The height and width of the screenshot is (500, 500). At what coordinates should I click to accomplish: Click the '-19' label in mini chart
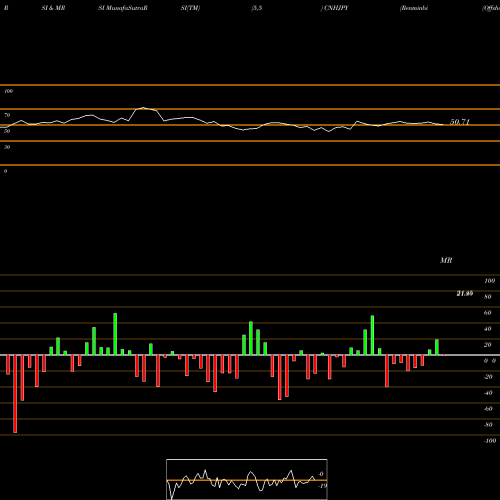pos(322,486)
